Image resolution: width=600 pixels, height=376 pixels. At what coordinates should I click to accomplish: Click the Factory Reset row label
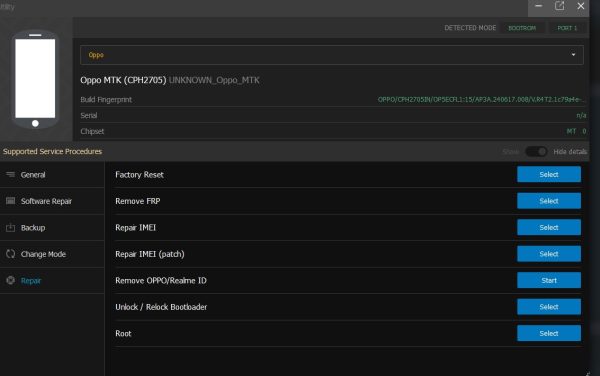[139, 175]
